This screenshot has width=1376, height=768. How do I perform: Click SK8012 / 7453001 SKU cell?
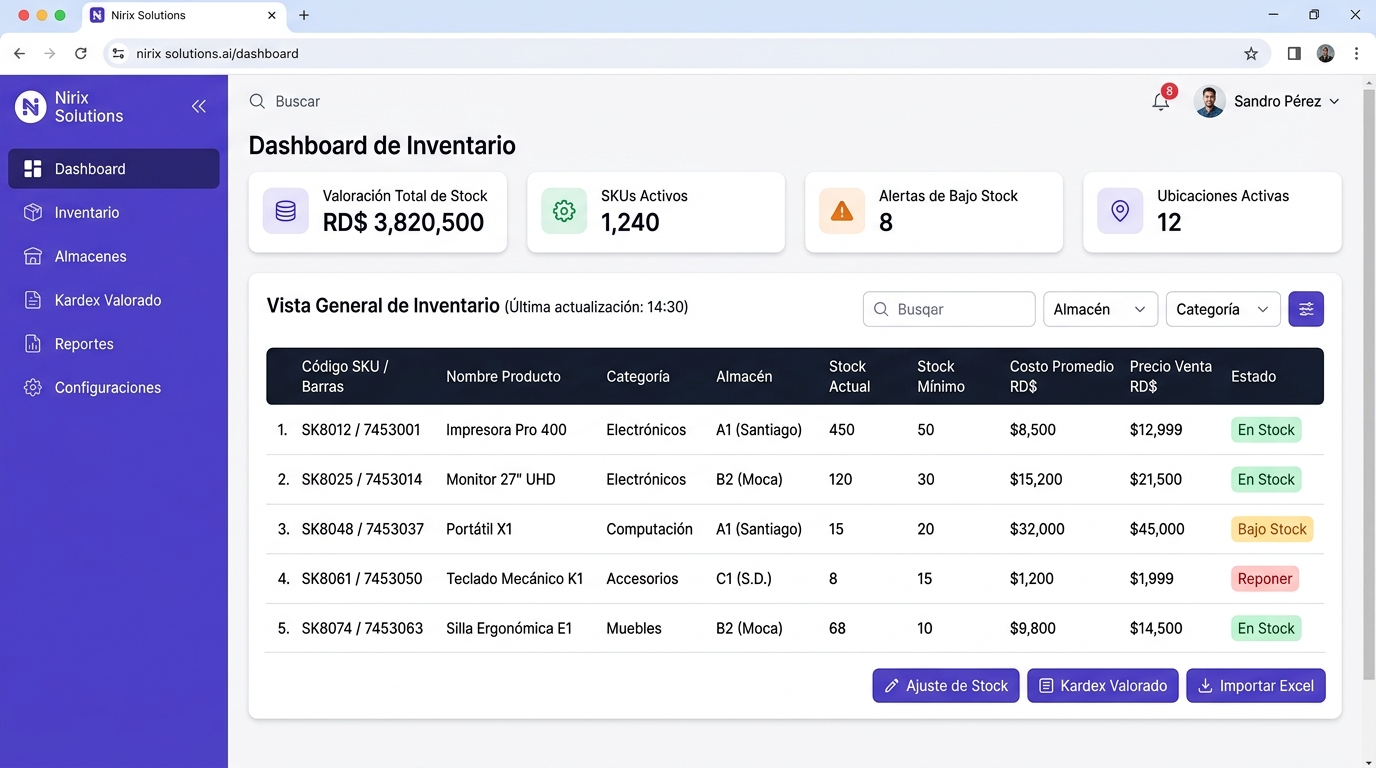click(361, 430)
